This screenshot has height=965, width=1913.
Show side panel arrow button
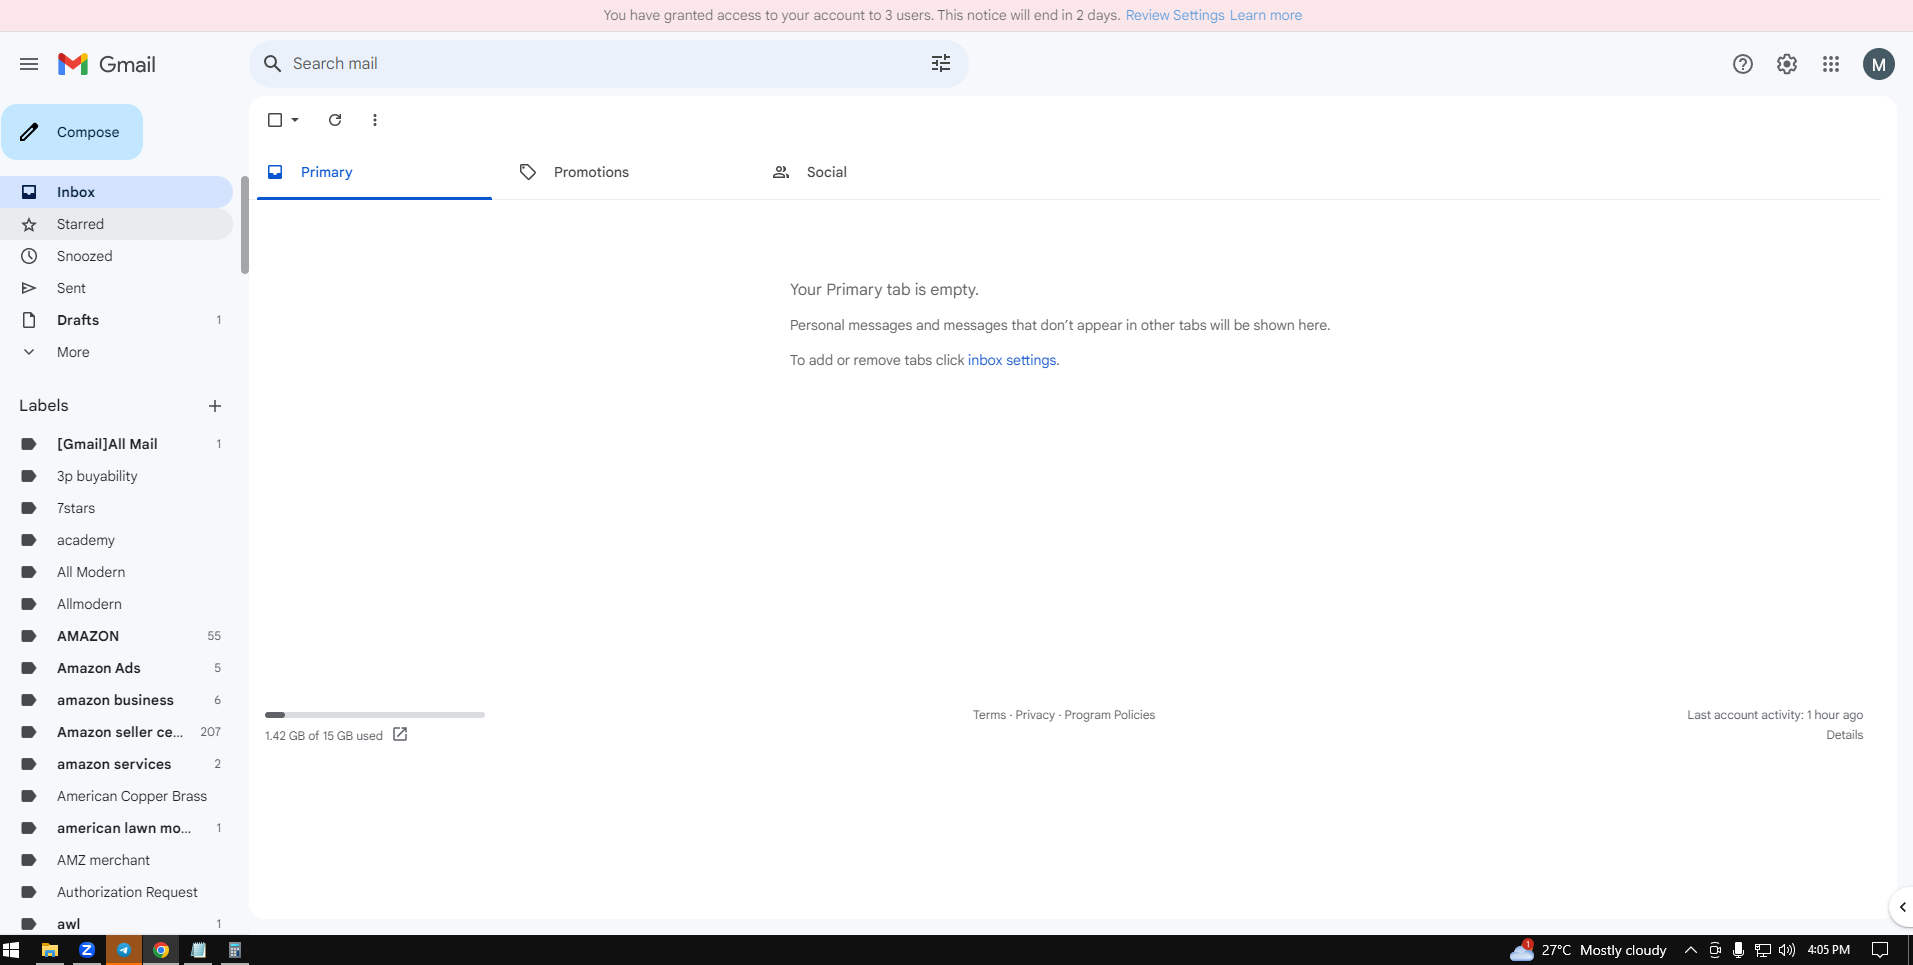pyautogui.click(x=1901, y=907)
